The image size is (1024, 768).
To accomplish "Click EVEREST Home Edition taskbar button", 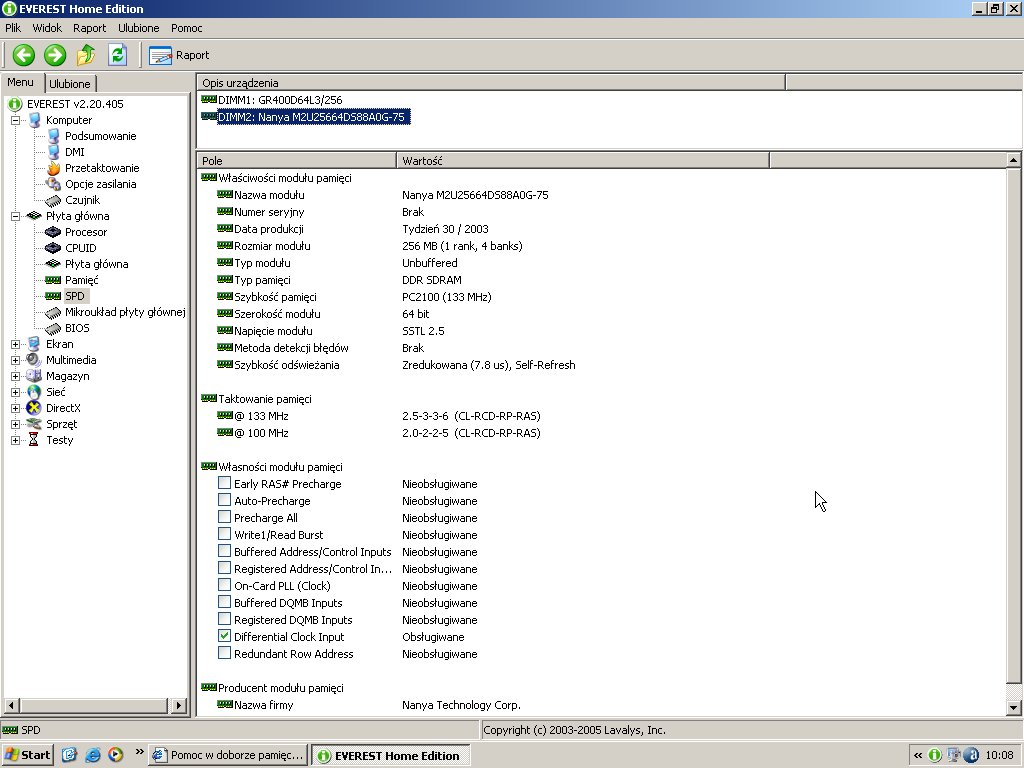I will 391,756.
